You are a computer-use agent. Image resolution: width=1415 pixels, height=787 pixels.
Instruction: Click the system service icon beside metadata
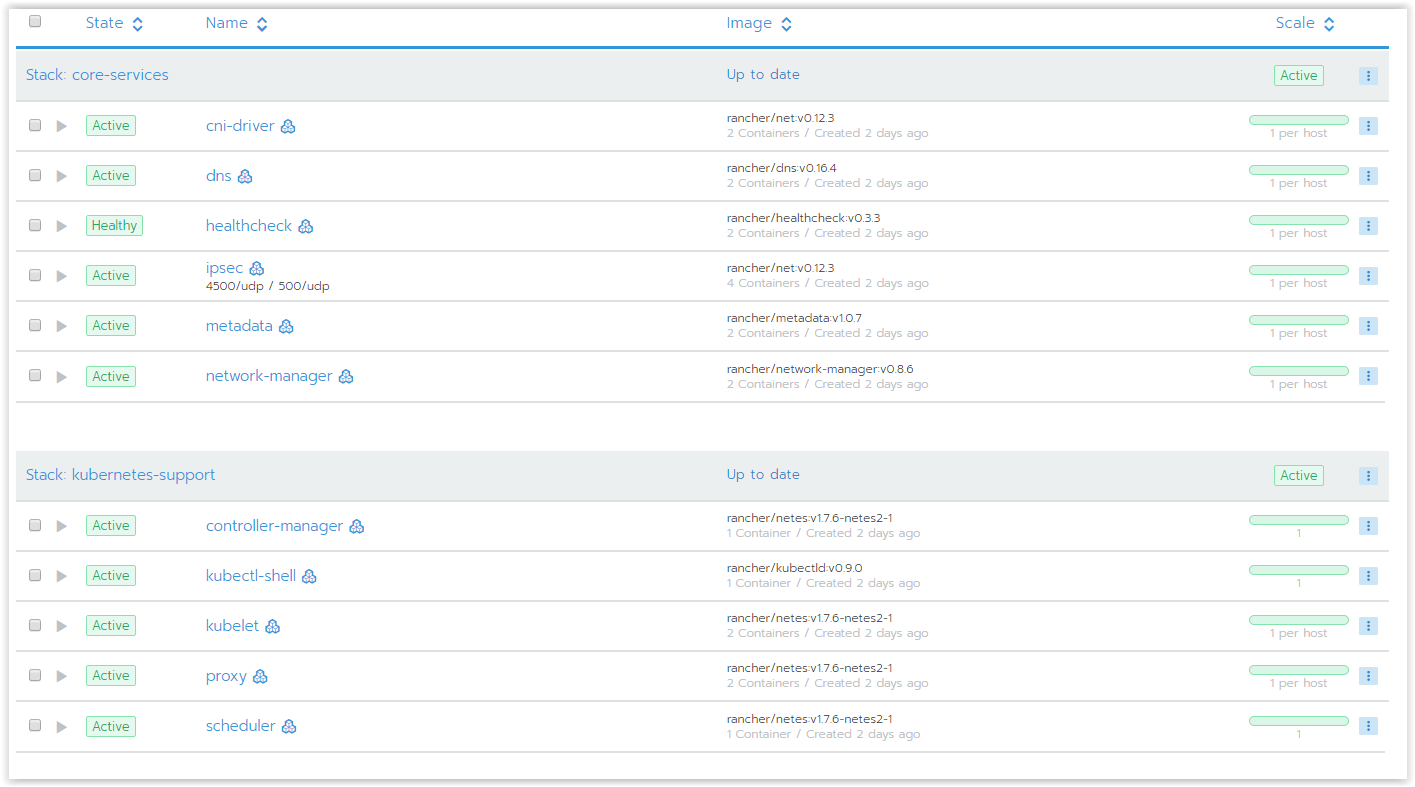click(x=286, y=326)
